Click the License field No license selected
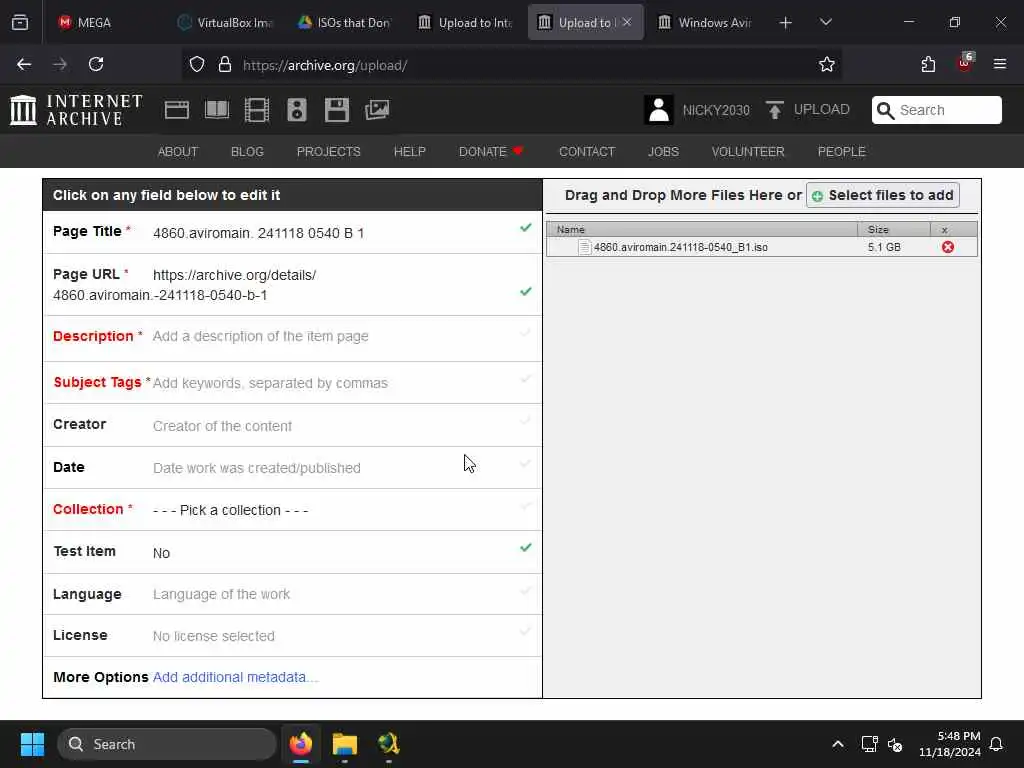1024x768 pixels. (214, 636)
